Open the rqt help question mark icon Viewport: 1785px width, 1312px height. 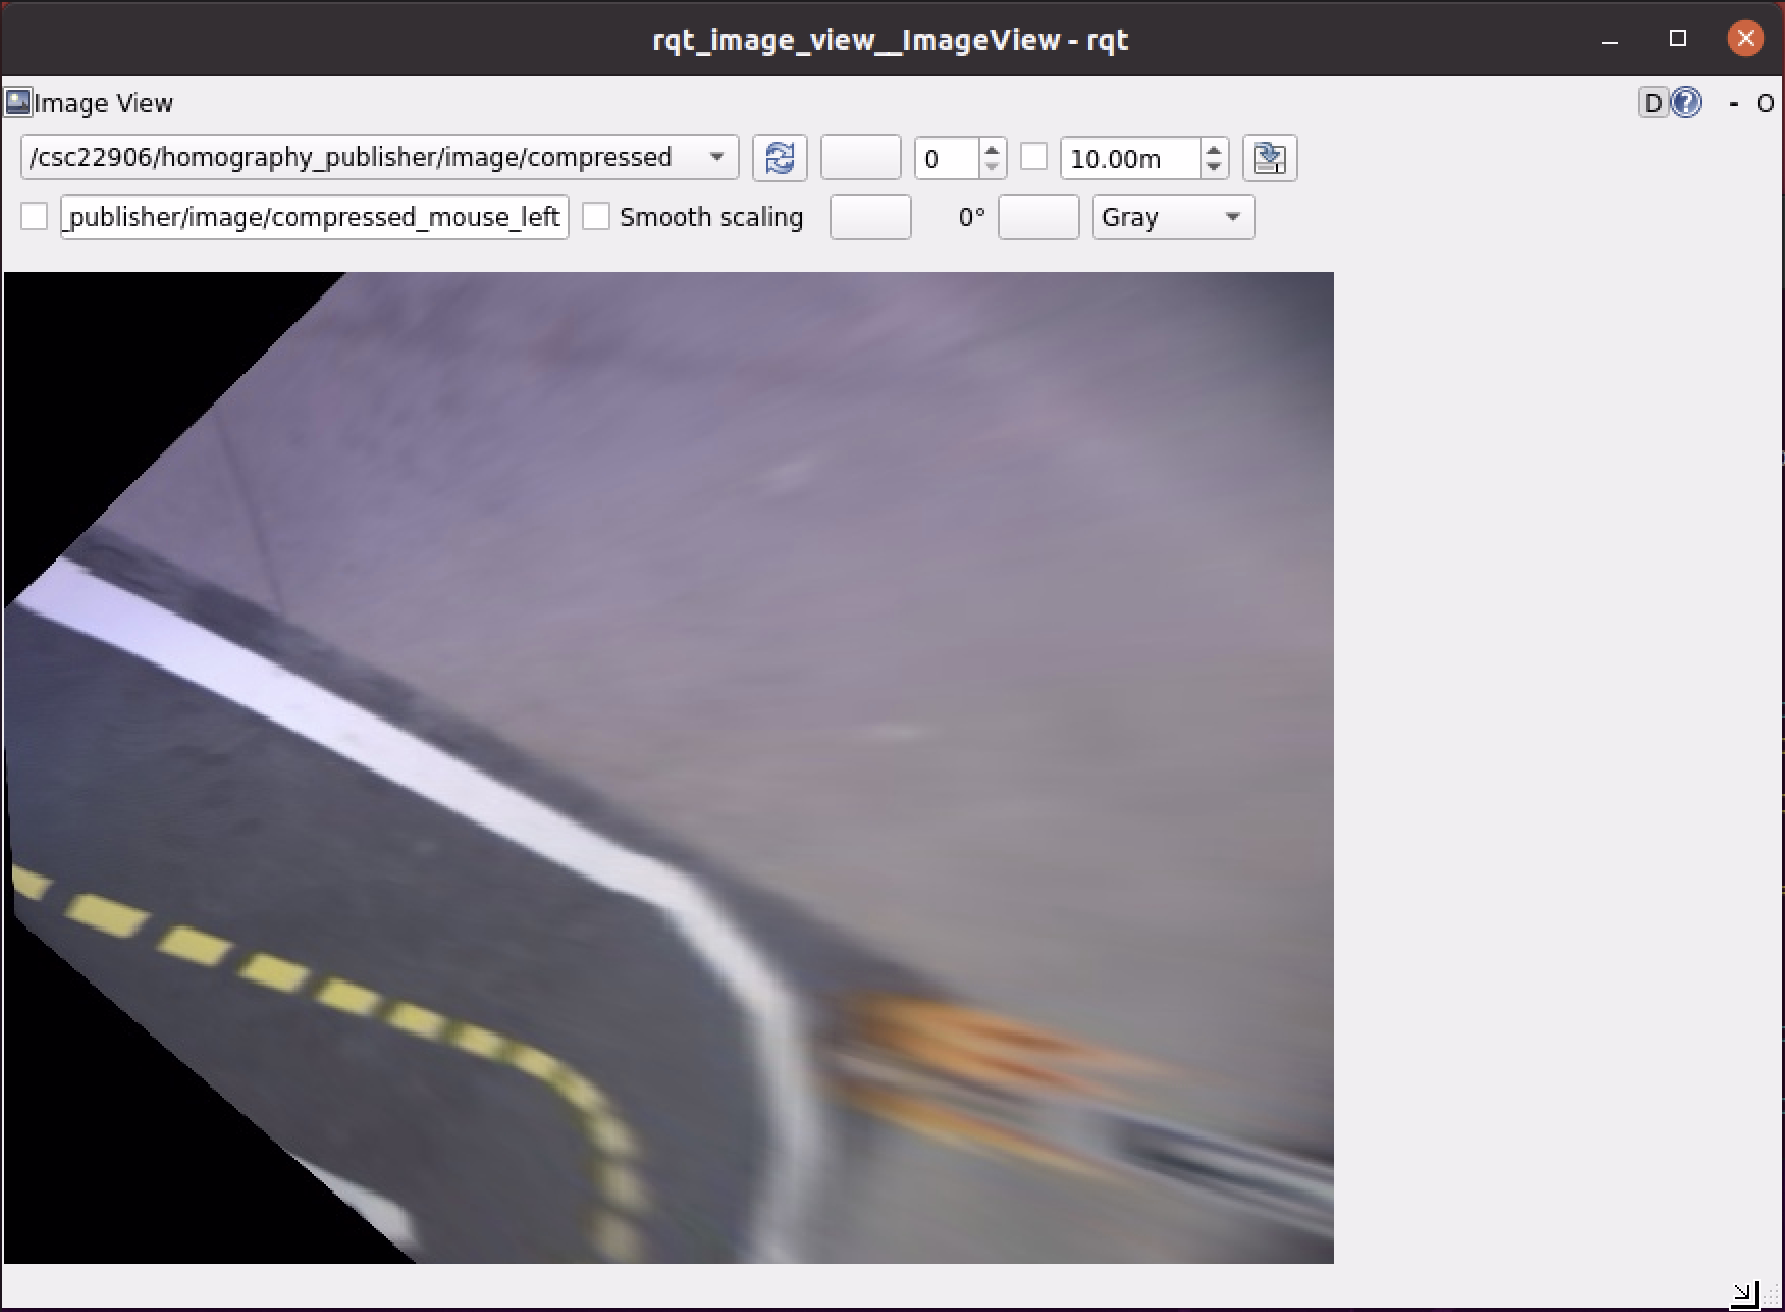click(x=1686, y=103)
